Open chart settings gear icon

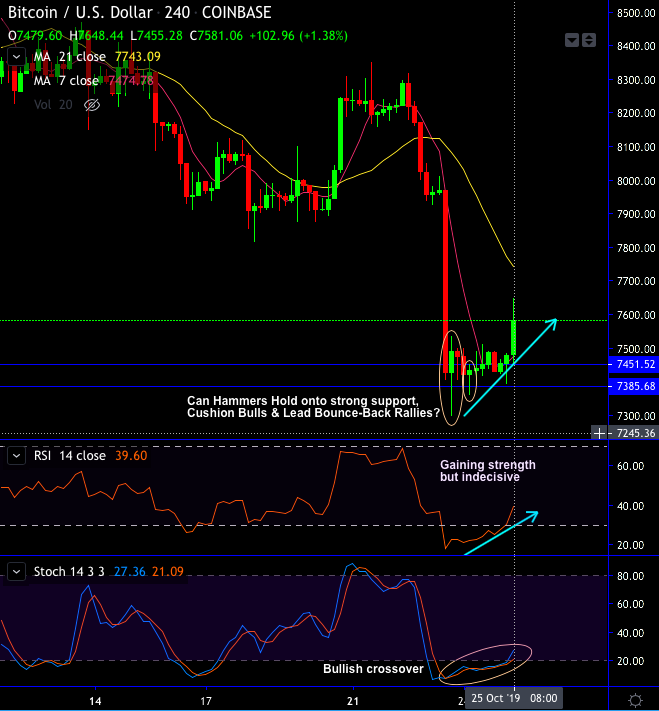[x=635, y=700]
